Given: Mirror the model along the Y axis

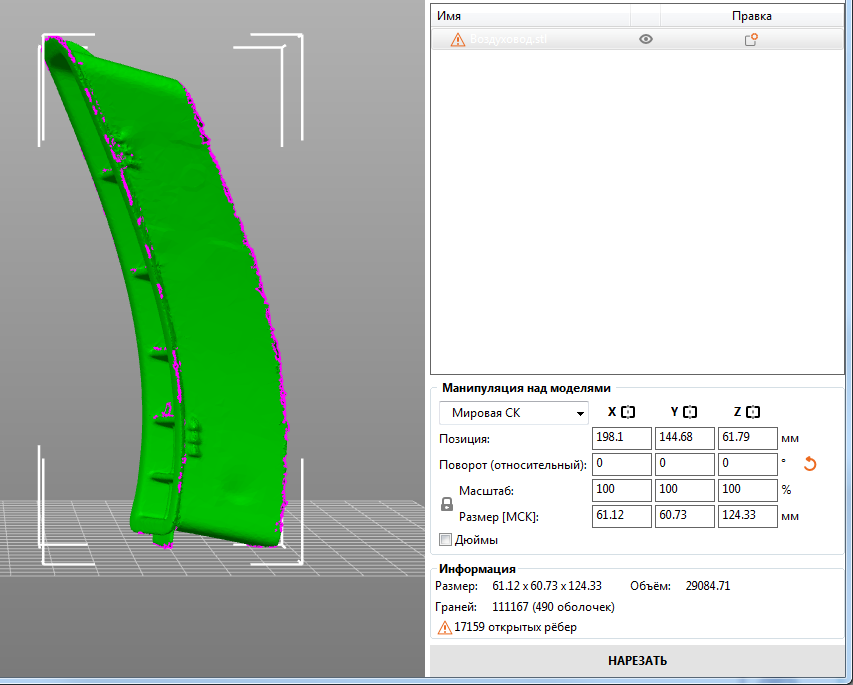Looking at the screenshot, I should [690, 412].
